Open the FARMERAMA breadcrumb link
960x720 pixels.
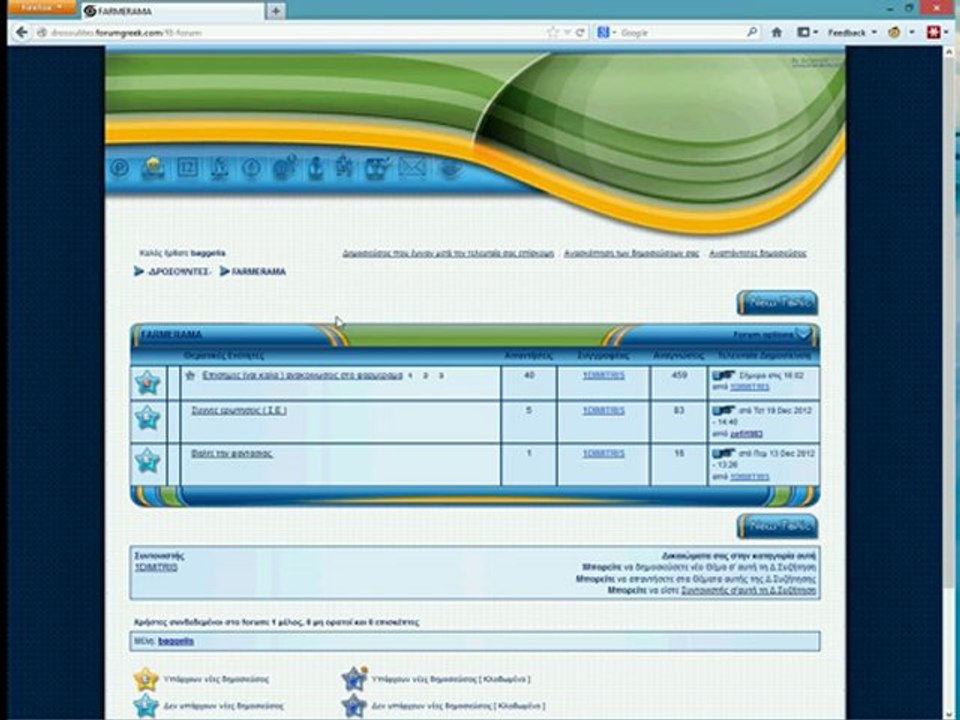[x=258, y=271]
